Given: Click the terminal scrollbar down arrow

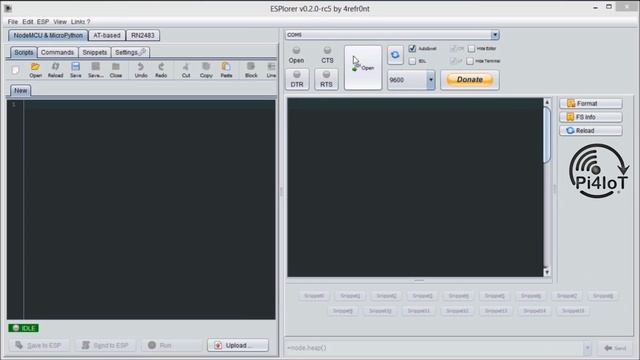Looking at the screenshot, I should pos(547,272).
